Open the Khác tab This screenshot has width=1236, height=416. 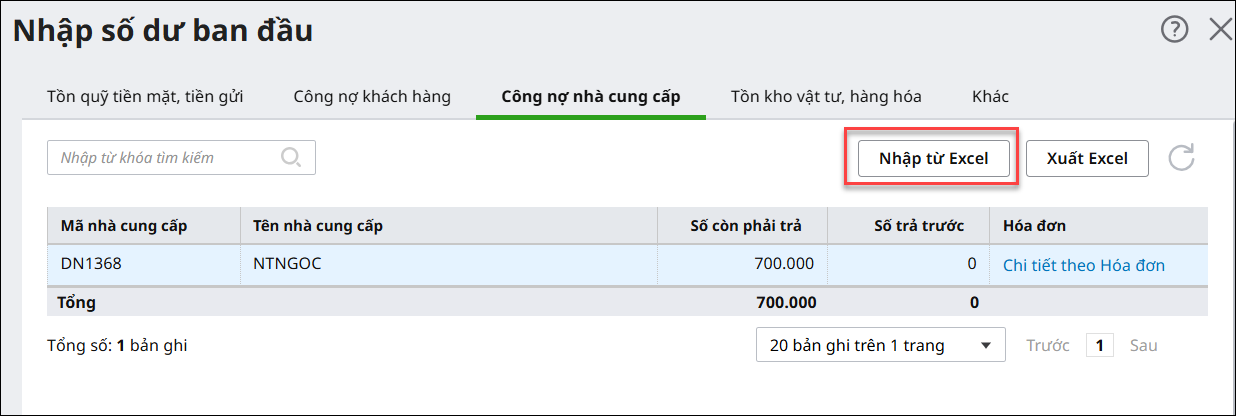(990, 97)
